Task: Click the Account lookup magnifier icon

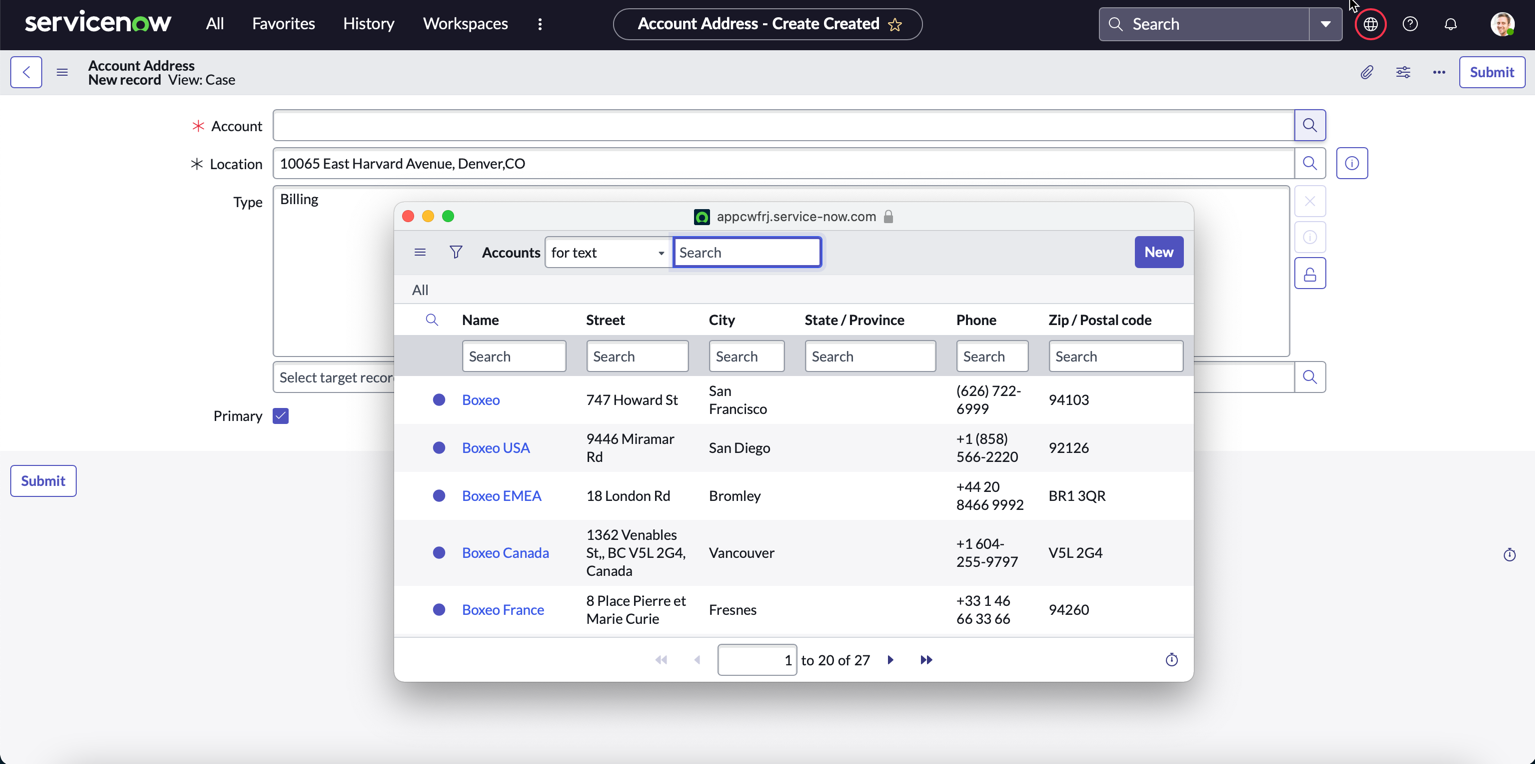Action: point(1310,125)
